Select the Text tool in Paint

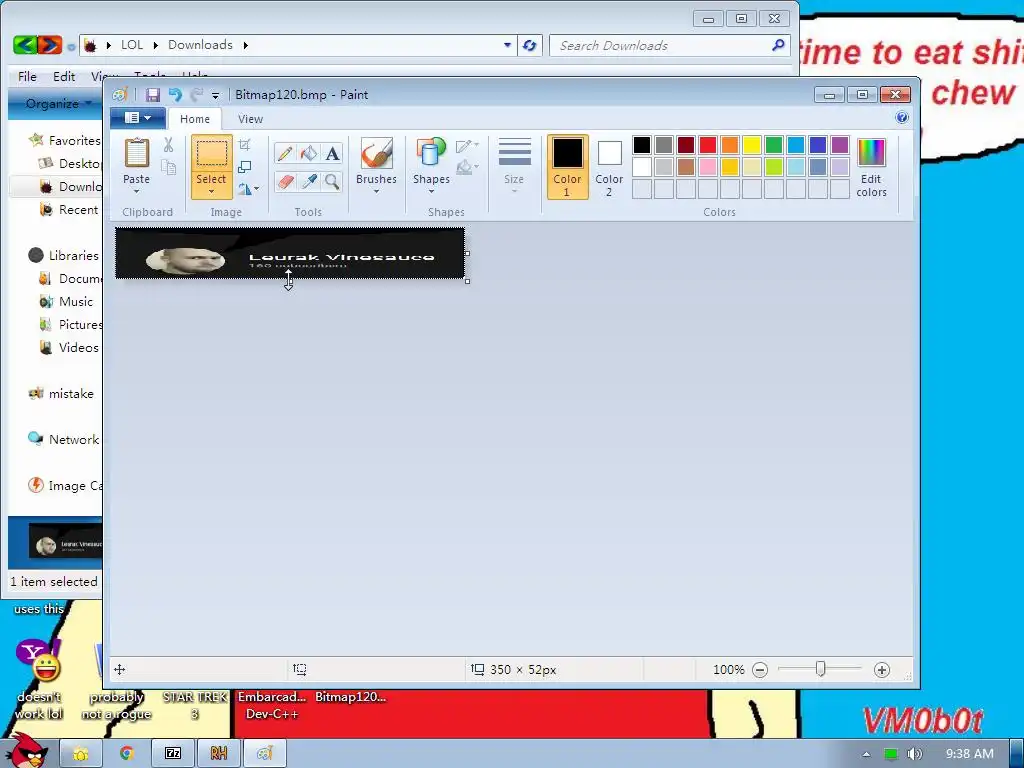coord(332,153)
